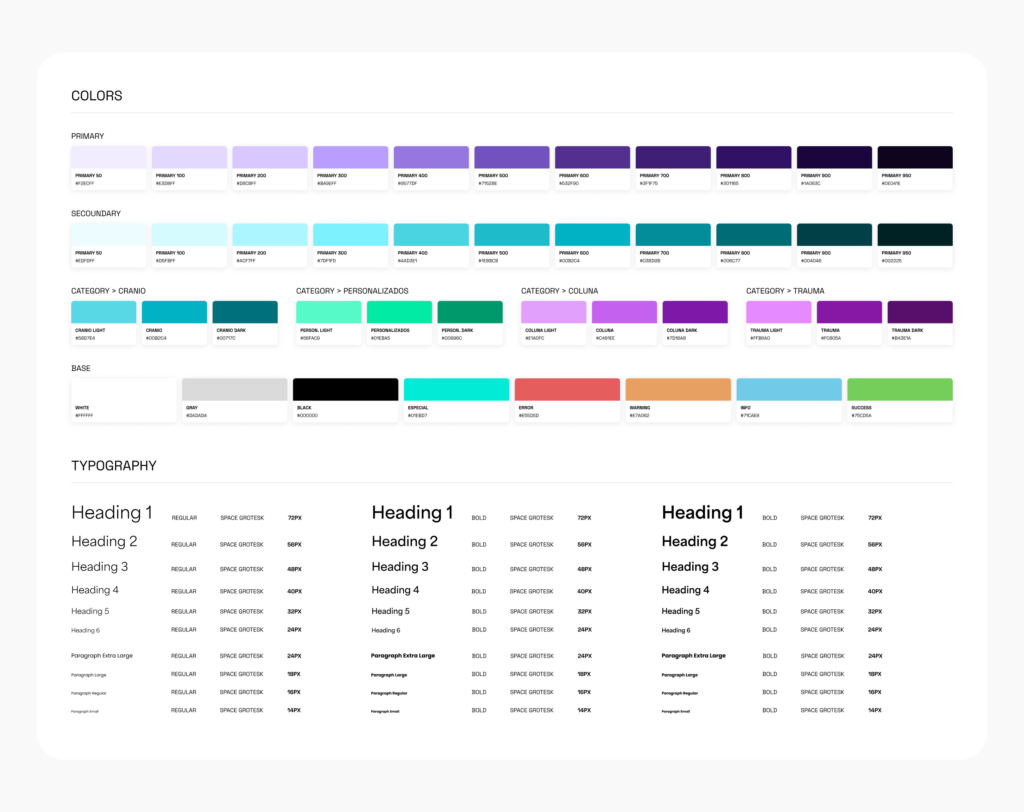Viewport: 1024px width, 812px height.
Task: Select the teal Secondary row 600 swatch
Action: (592, 234)
